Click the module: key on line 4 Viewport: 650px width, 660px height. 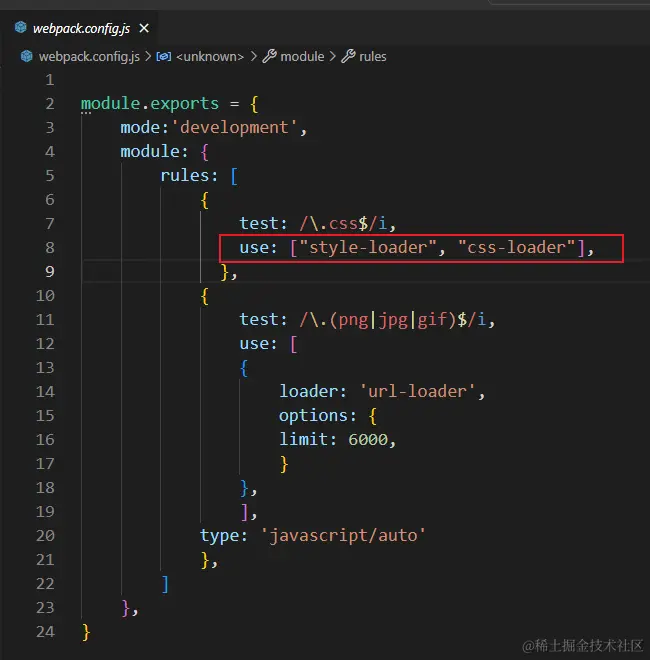click(x=154, y=152)
